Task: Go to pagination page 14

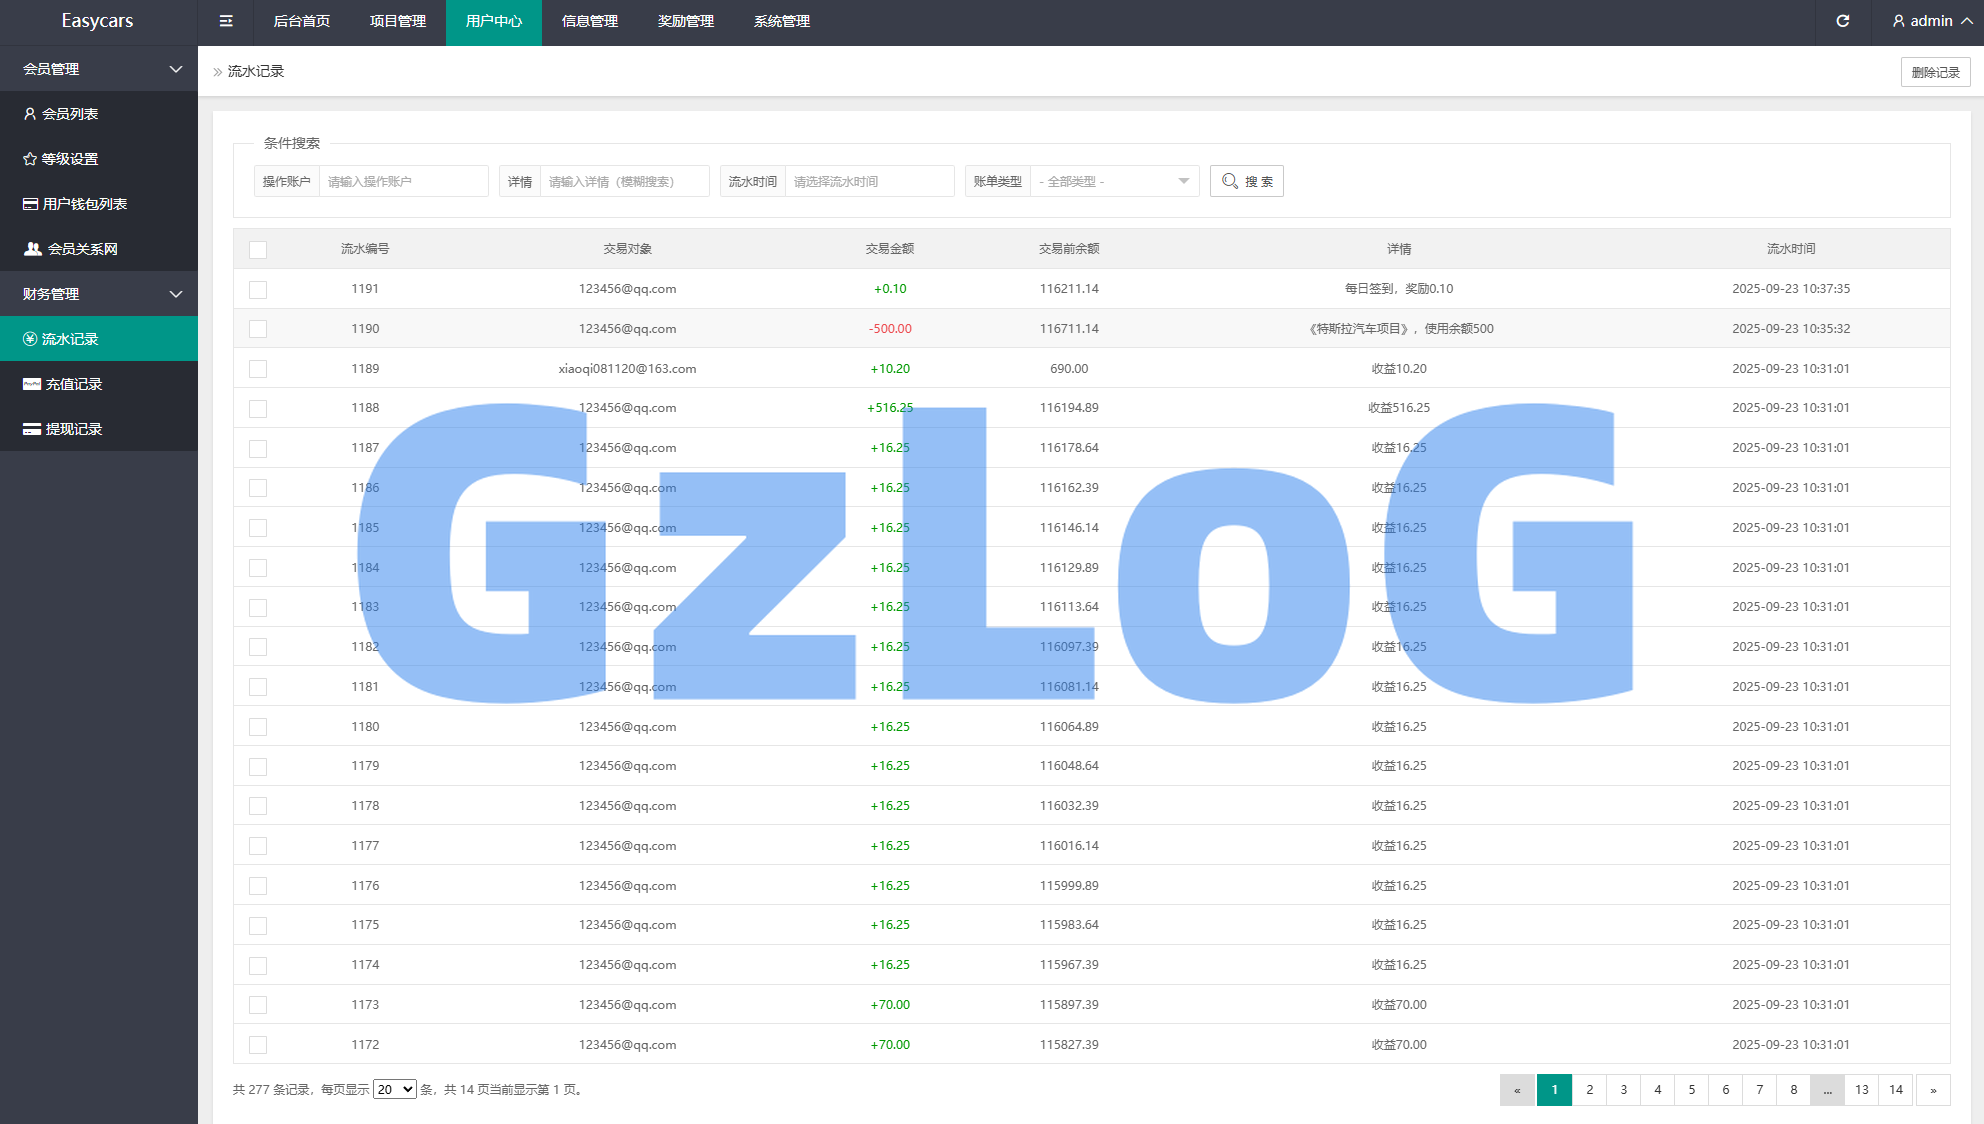Action: pyautogui.click(x=1896, y=1089)
